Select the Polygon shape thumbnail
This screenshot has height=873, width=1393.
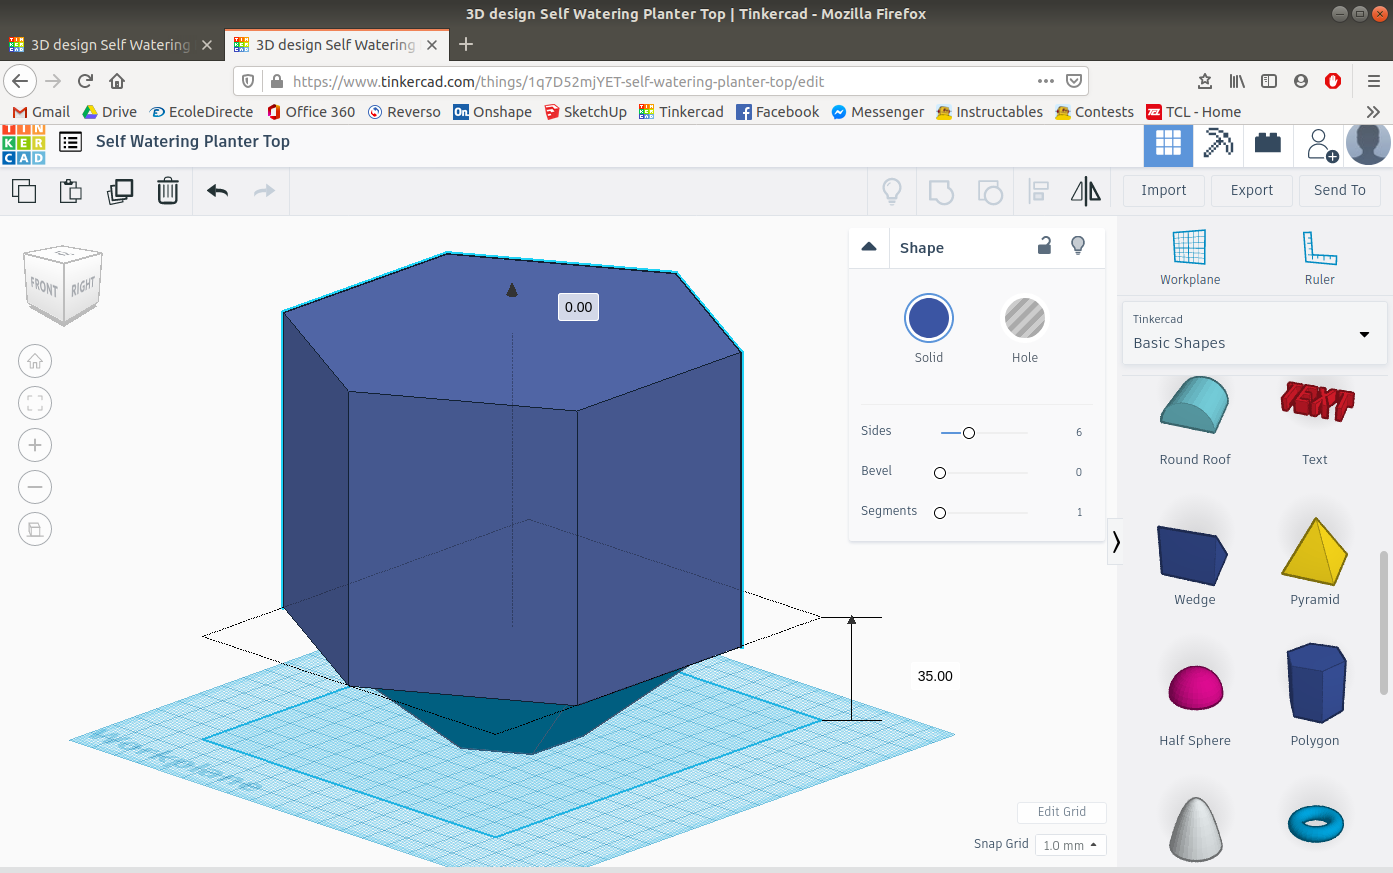point(1316,684)
